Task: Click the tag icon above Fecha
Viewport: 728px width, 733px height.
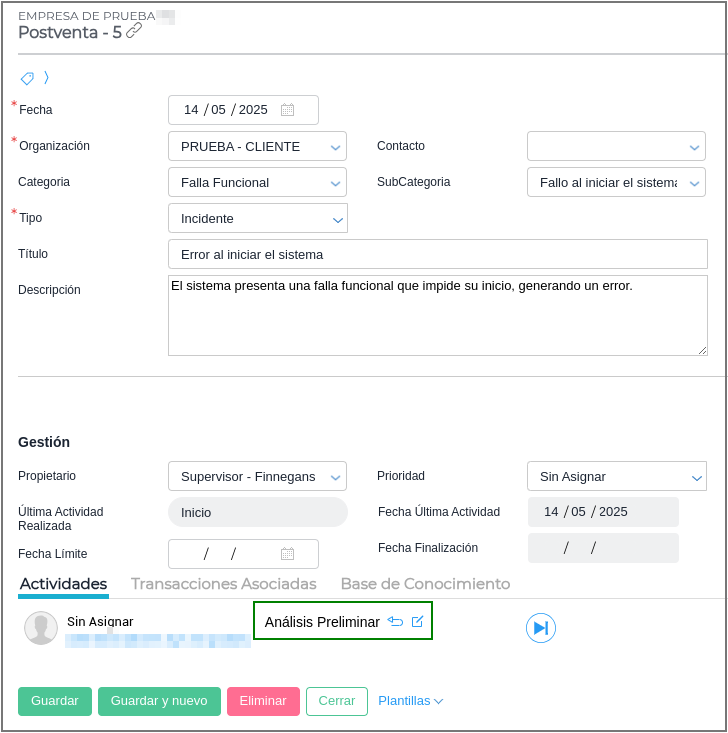Action: pyautogui.click(x=27, y=78)
